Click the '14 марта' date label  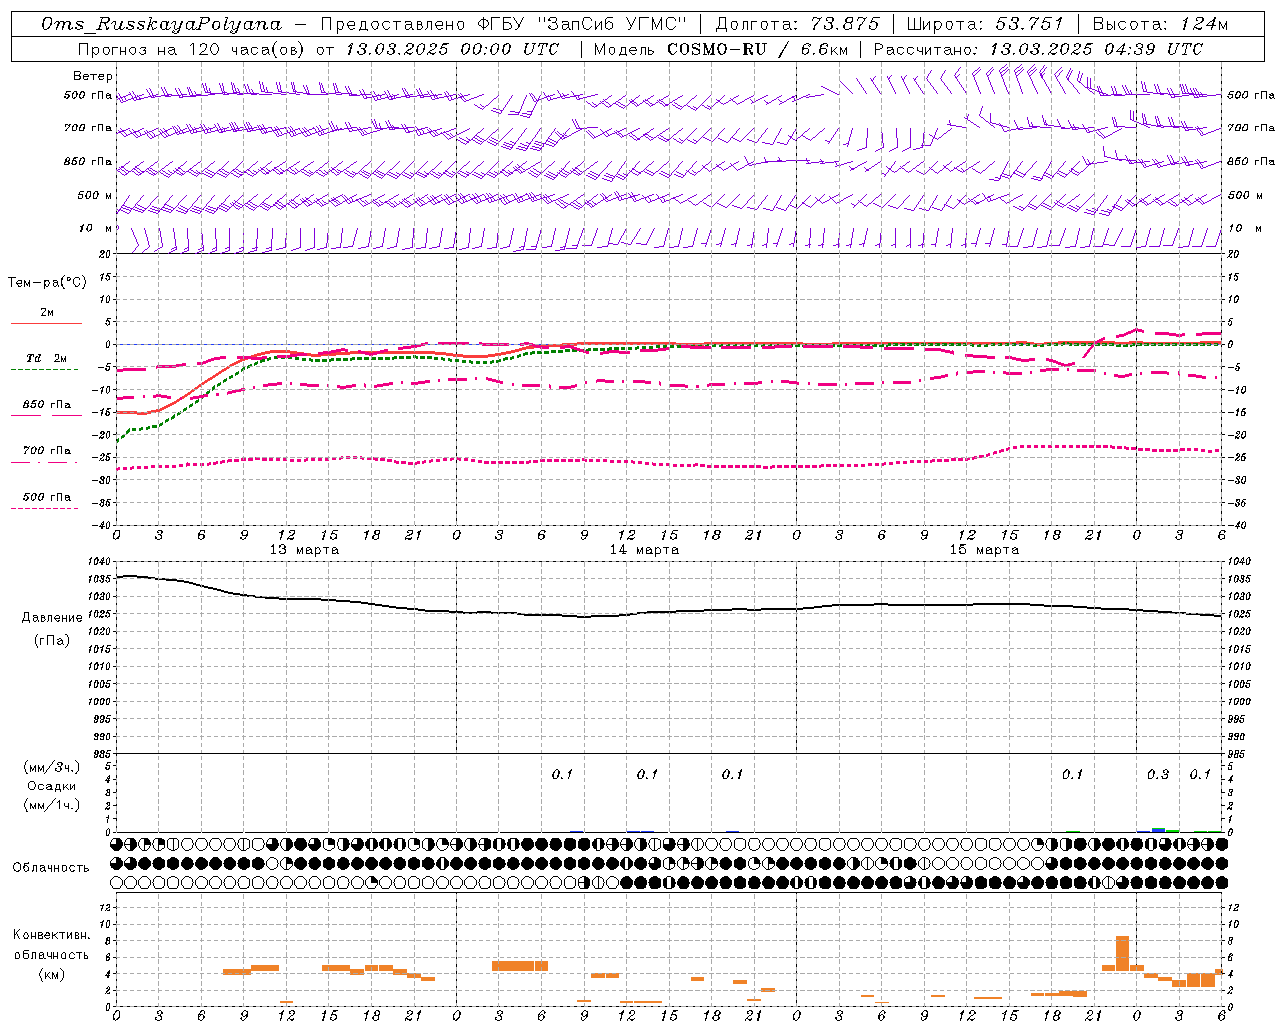point(644,550)
